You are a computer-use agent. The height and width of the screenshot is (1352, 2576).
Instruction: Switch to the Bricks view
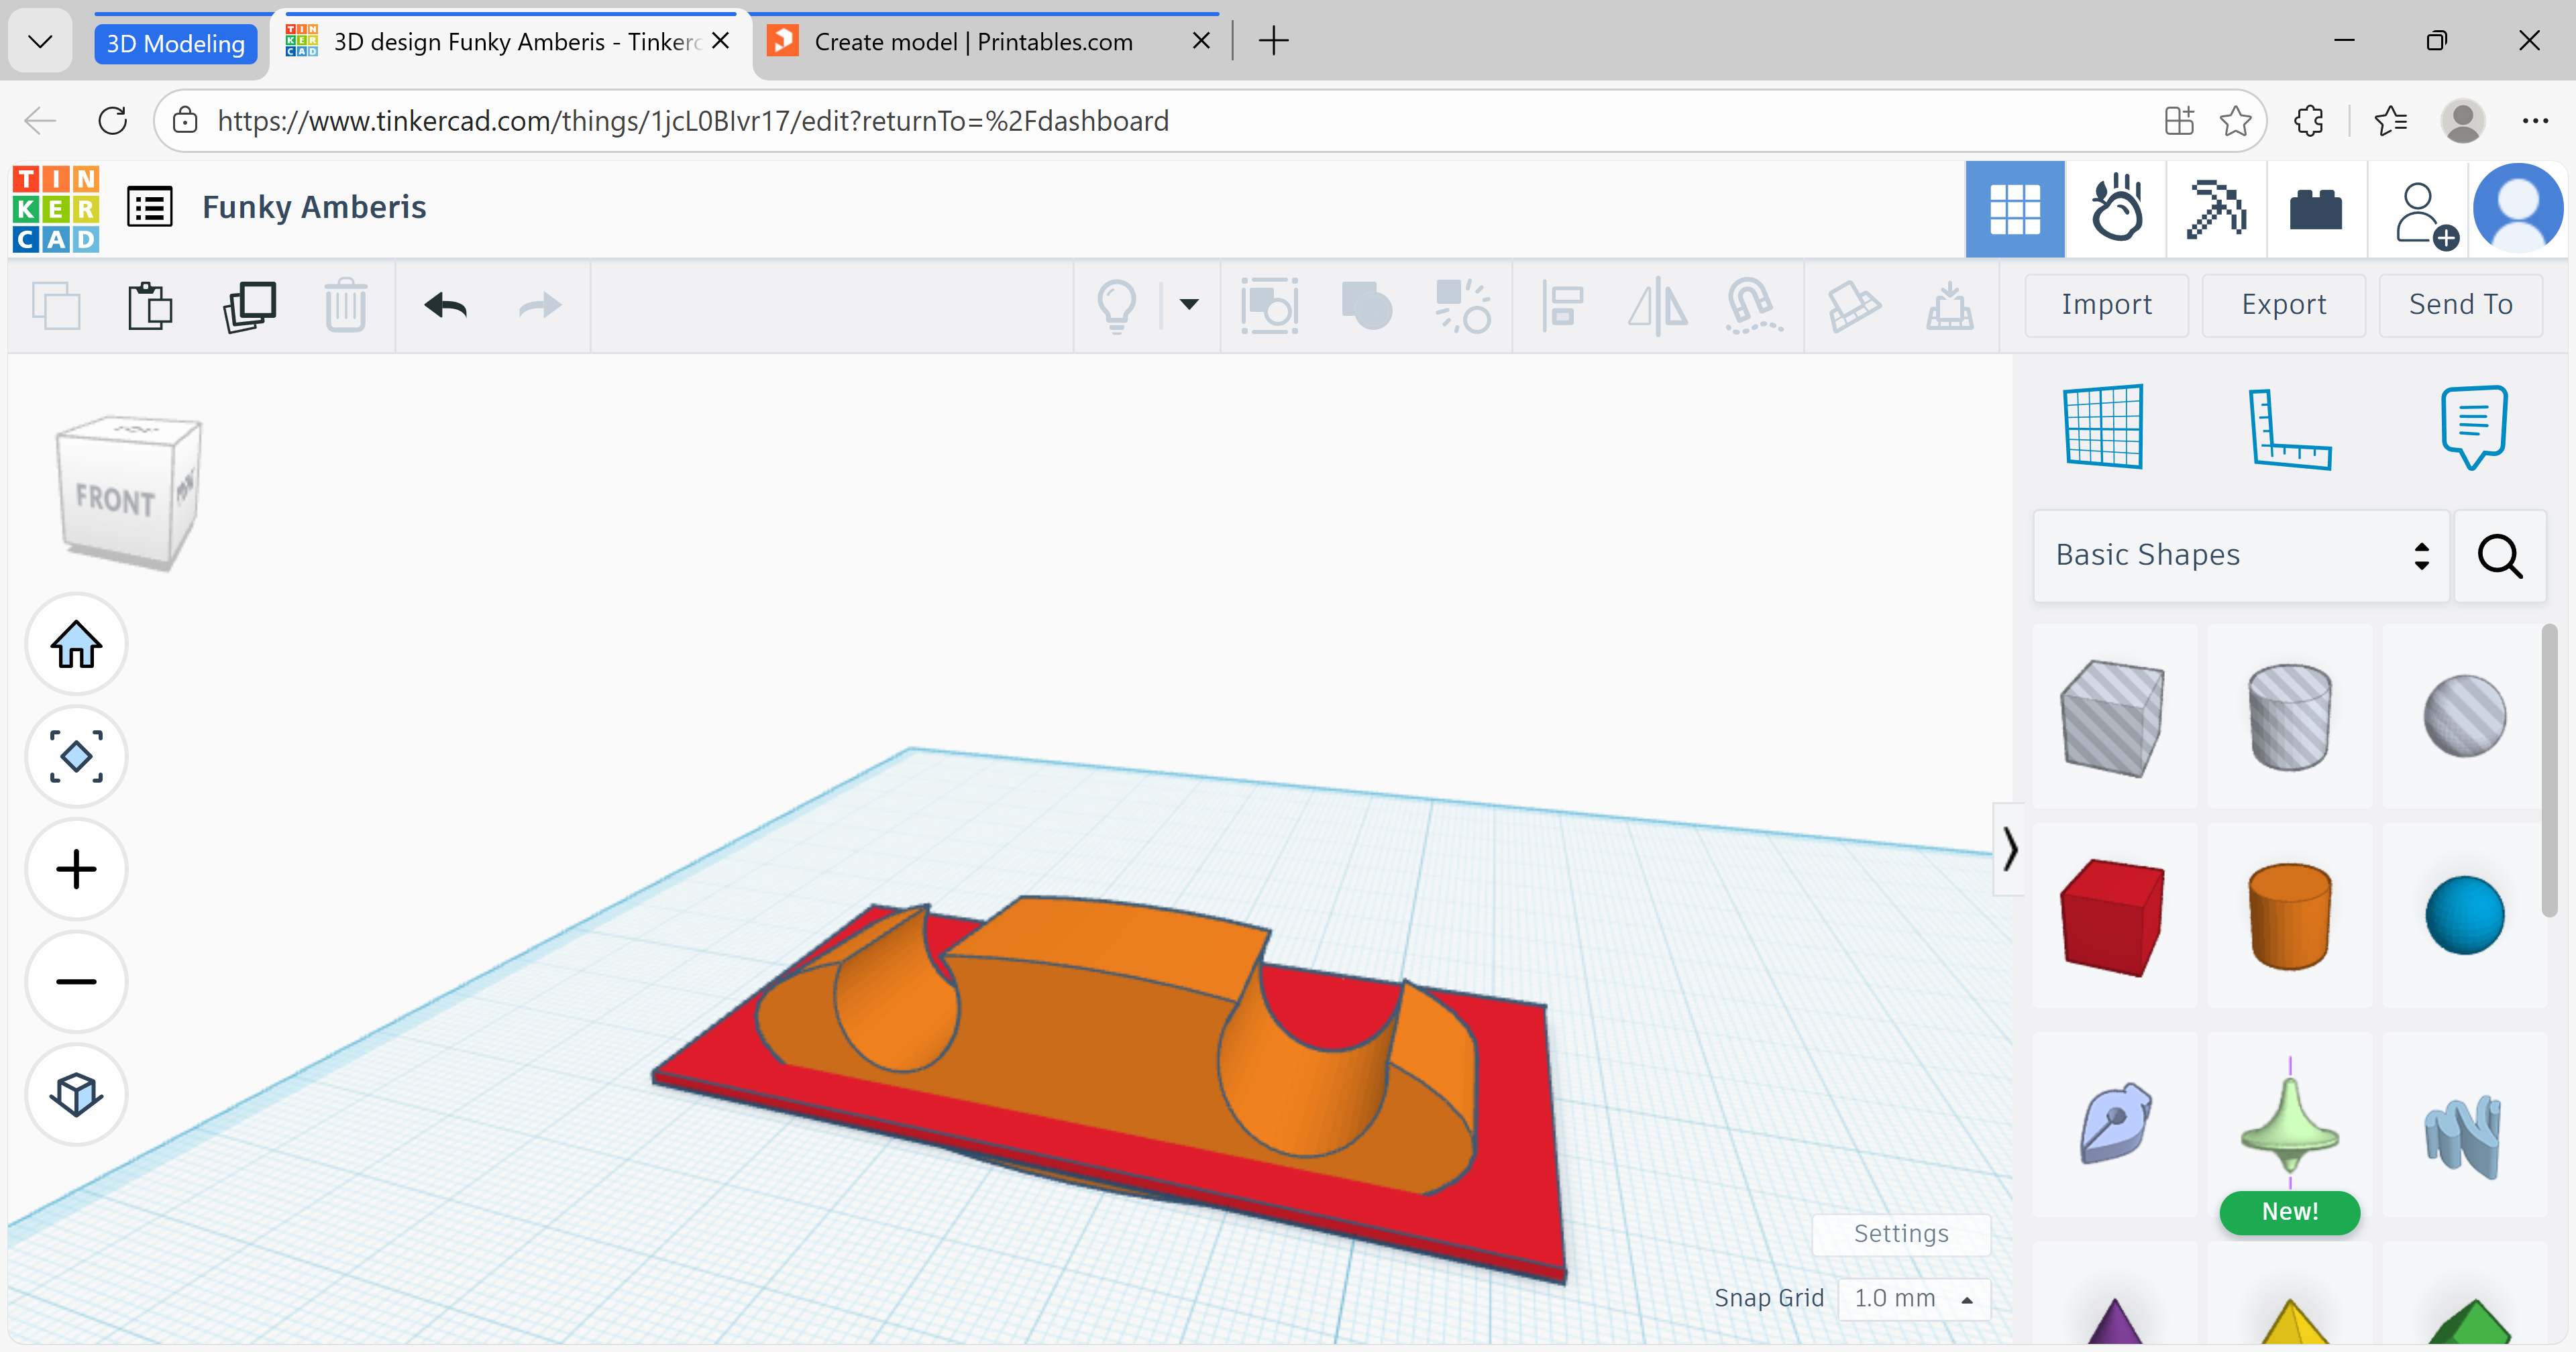[2316, 209]
